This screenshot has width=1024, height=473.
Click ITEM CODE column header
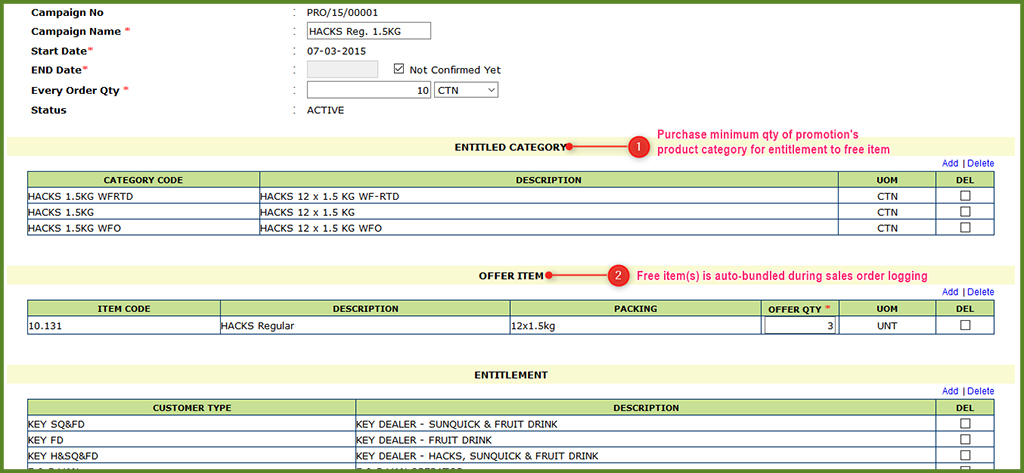(x=123, y=308)
